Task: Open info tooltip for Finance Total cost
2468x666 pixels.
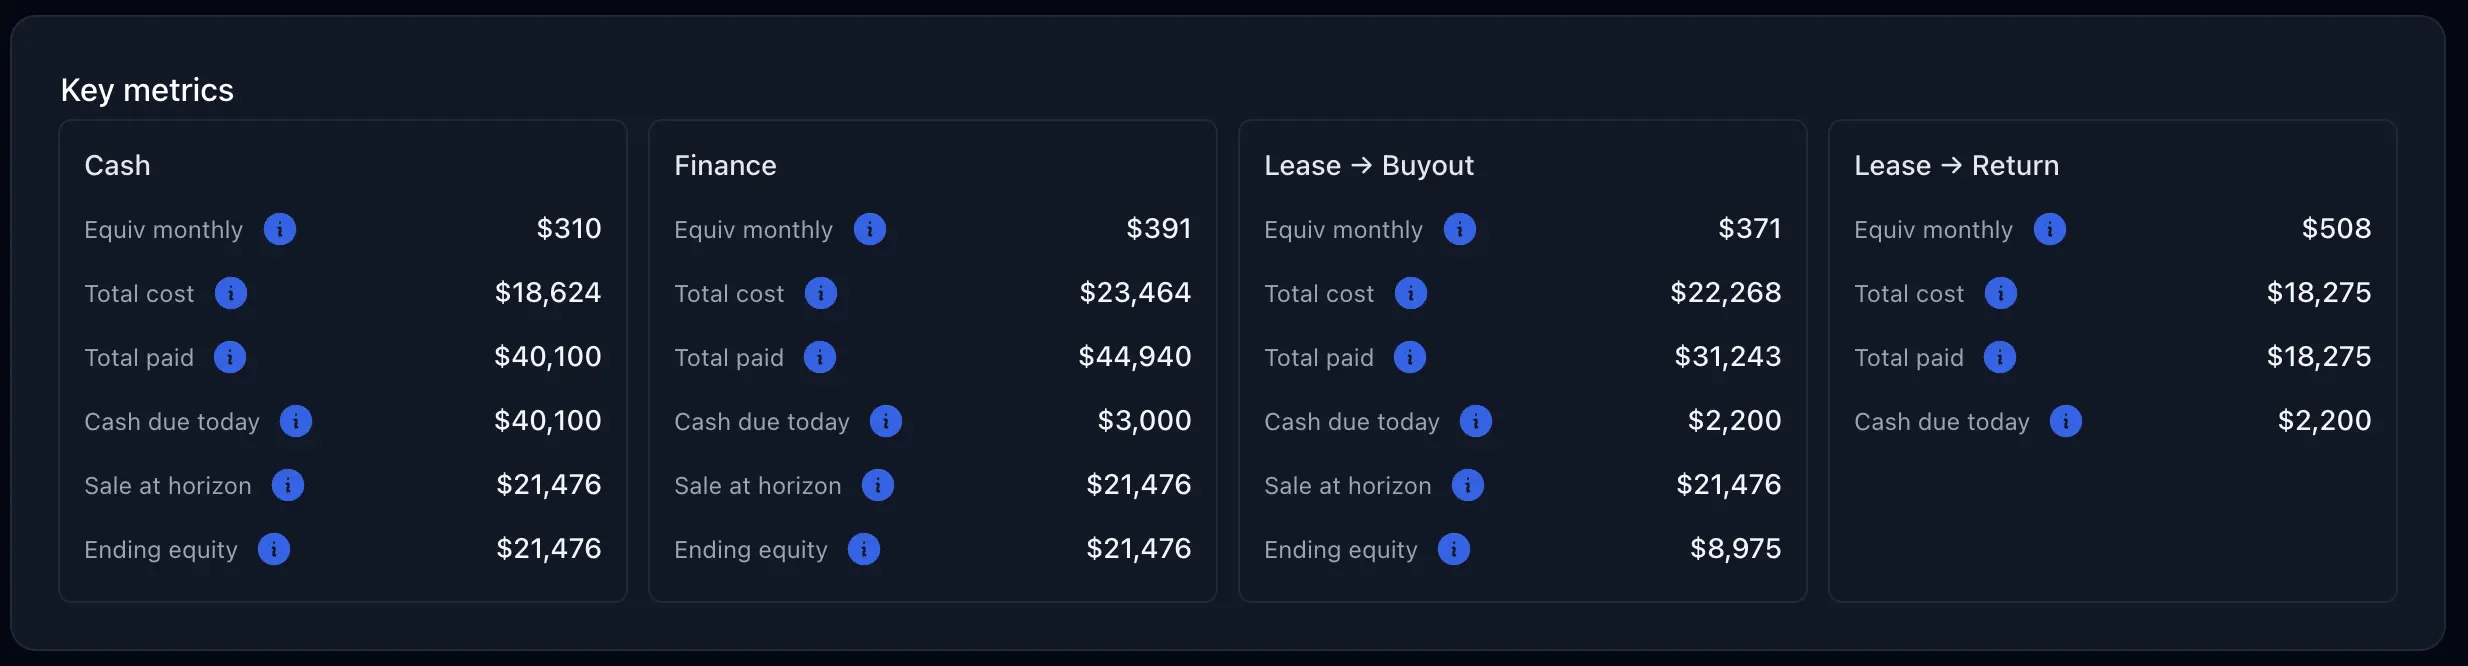Action: point(821,293)
